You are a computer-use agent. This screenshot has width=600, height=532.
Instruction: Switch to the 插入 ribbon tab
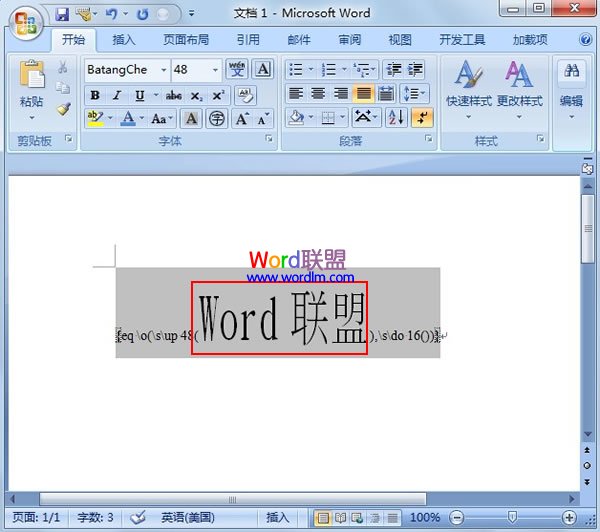point(124,40)
